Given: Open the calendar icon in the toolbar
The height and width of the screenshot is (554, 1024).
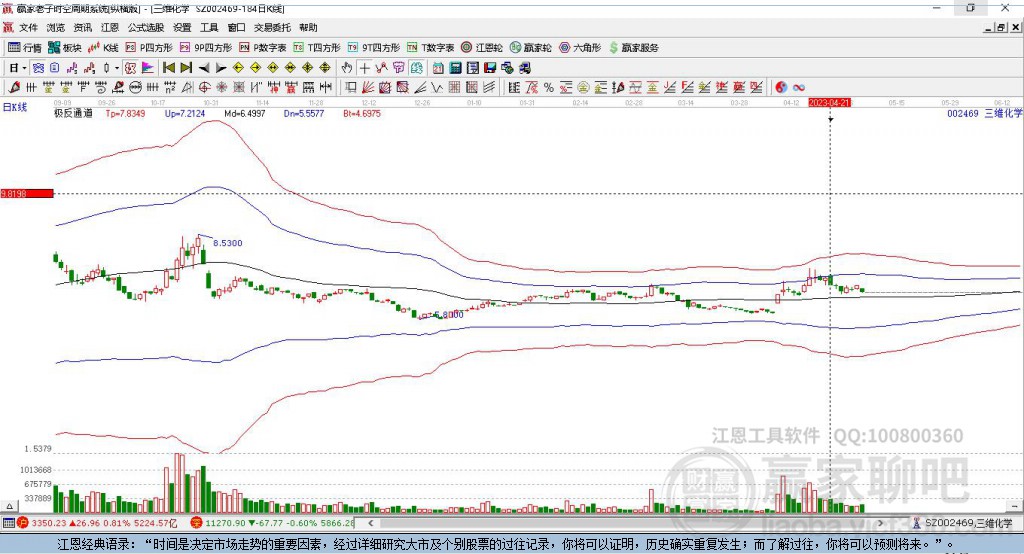Looking at the screenshot, I should [438, 67].
